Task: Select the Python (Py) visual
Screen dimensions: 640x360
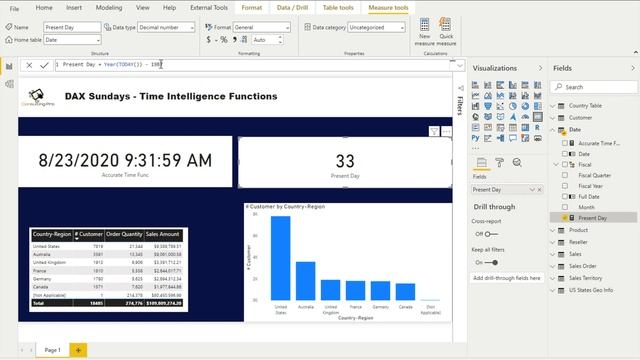Action: (x=476, y=138)
